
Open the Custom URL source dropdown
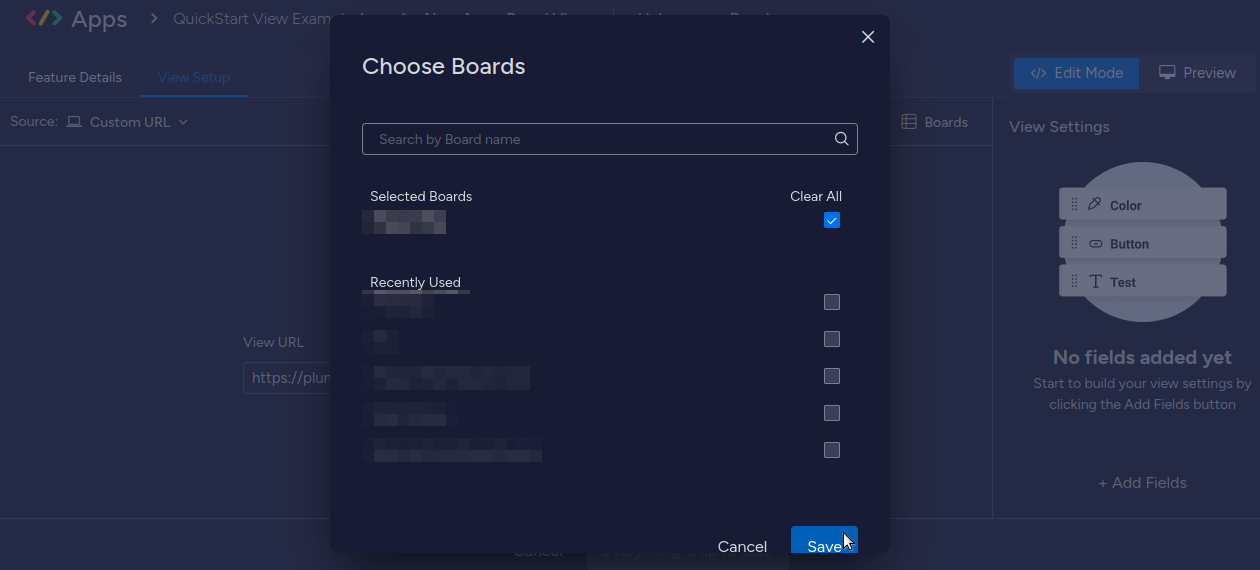point(127,122)
